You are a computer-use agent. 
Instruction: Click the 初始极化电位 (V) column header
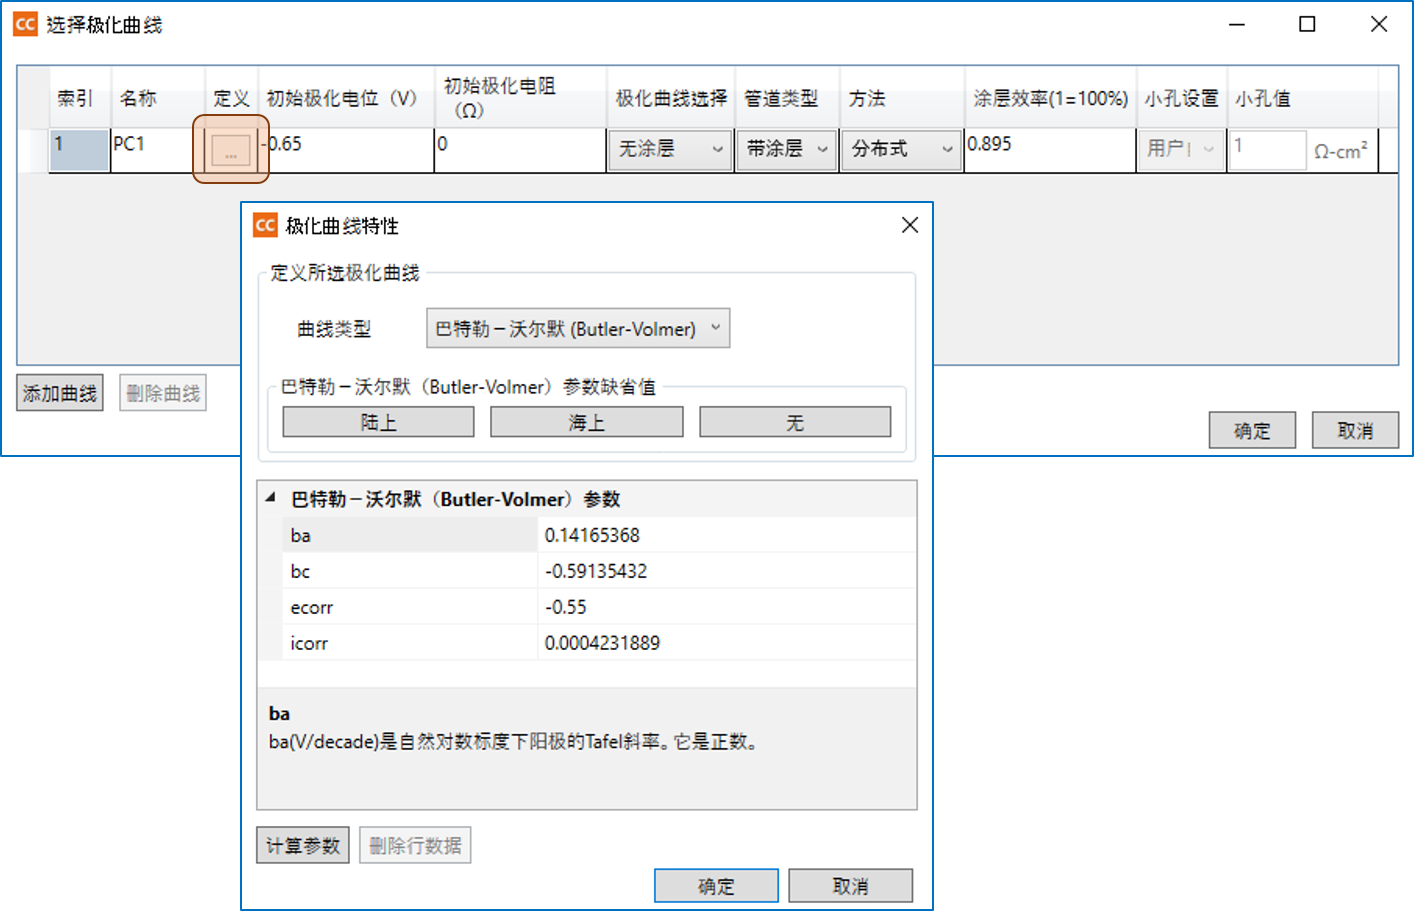click(x=346, y=98)
